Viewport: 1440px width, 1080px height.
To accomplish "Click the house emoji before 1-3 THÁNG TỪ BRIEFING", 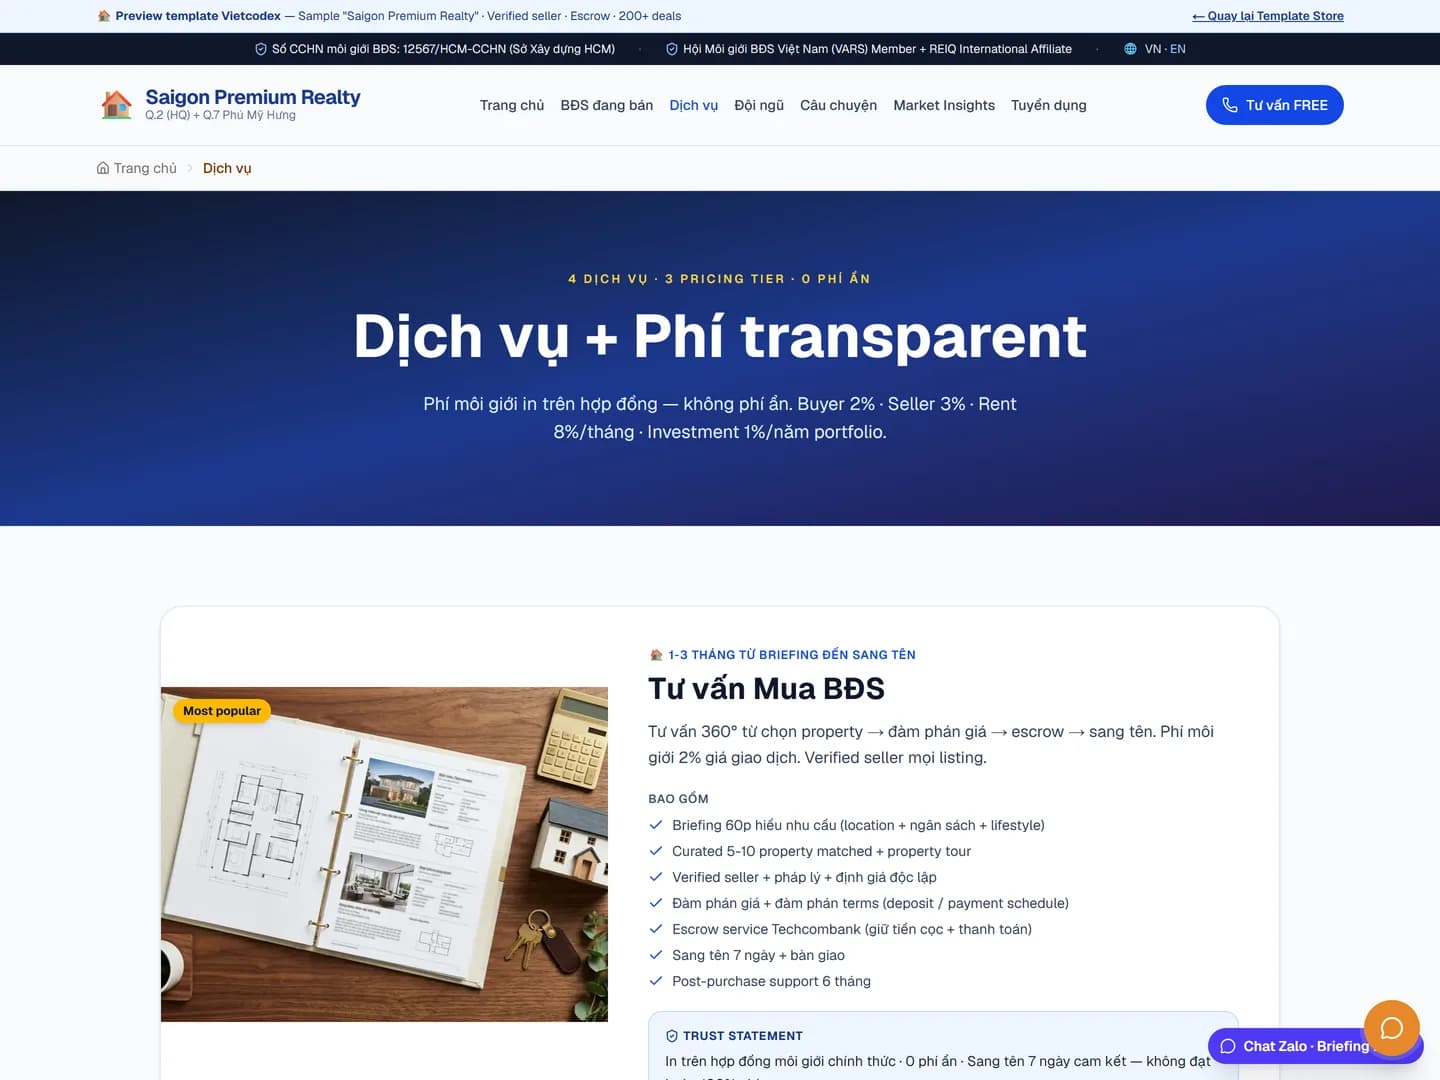I will click(656, 655).
